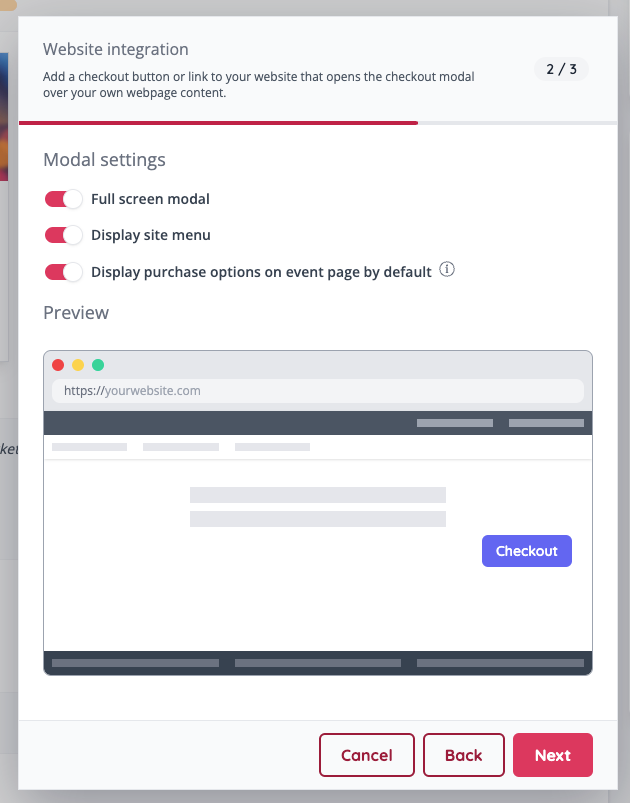630x803 pixels.
Task: Turn off the "Display site menu" toggle
Action: tap(63, 235)
